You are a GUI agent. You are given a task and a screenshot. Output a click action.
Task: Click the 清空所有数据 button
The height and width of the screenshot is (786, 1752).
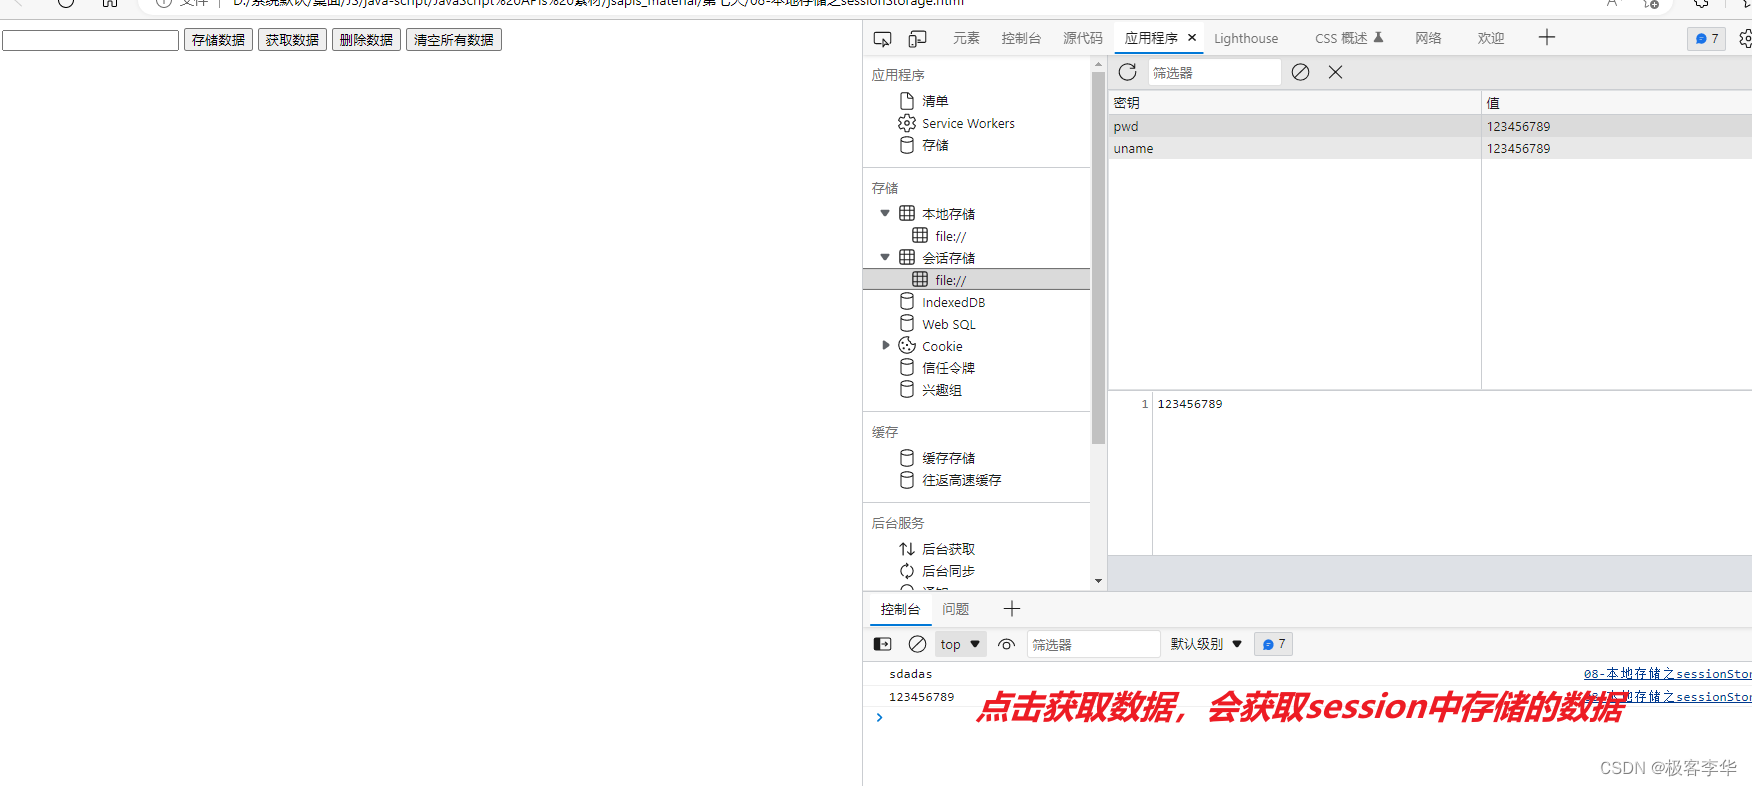click(x=454, y=40)
